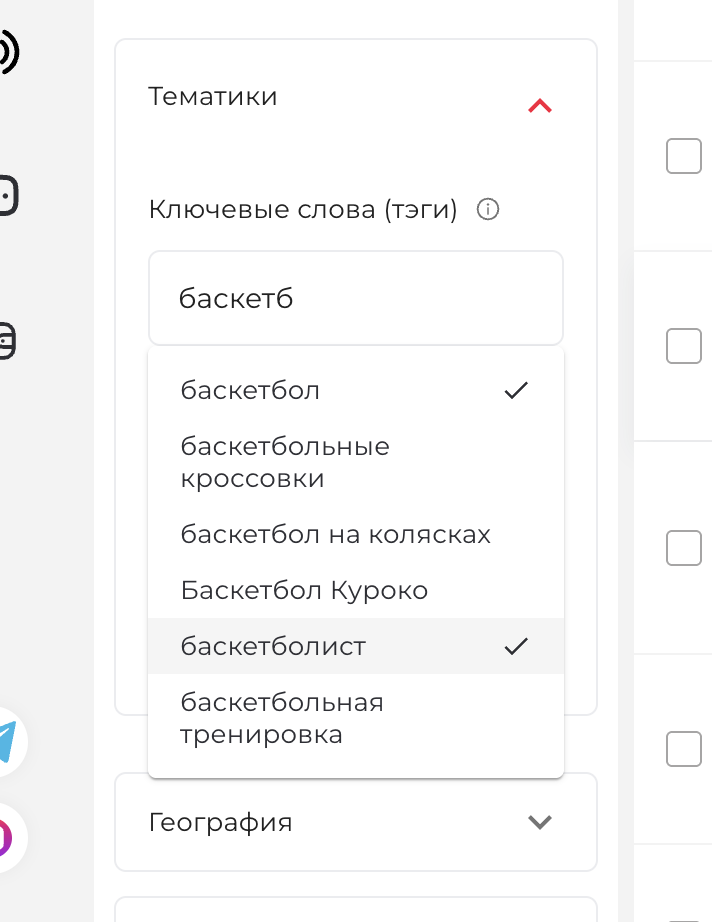
Task: Click the keyword input containing баскетб
Action: coord(356,298)
